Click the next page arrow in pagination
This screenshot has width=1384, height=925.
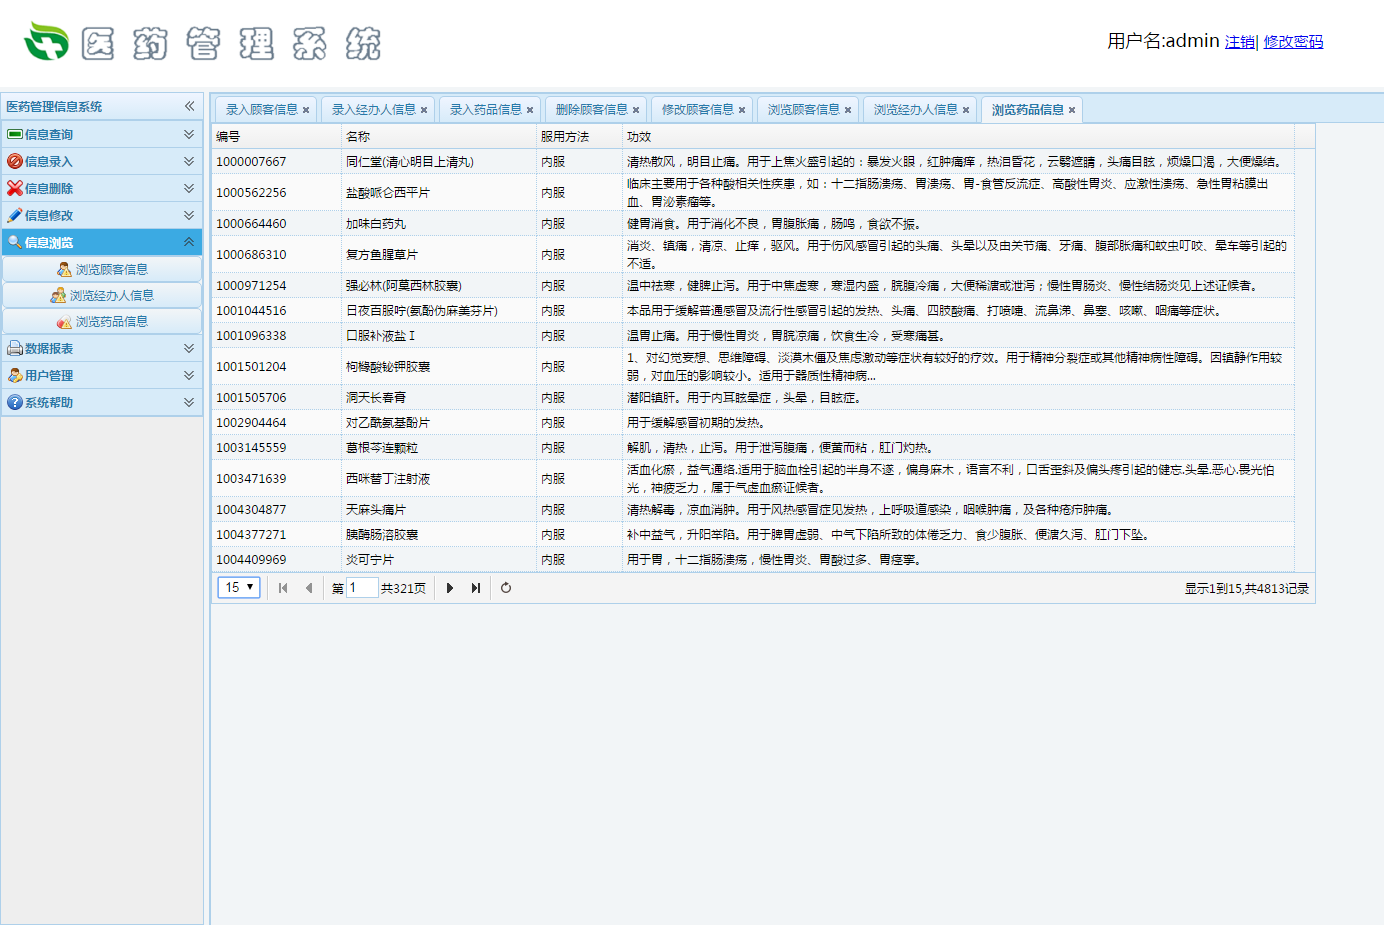click(450, 588)
